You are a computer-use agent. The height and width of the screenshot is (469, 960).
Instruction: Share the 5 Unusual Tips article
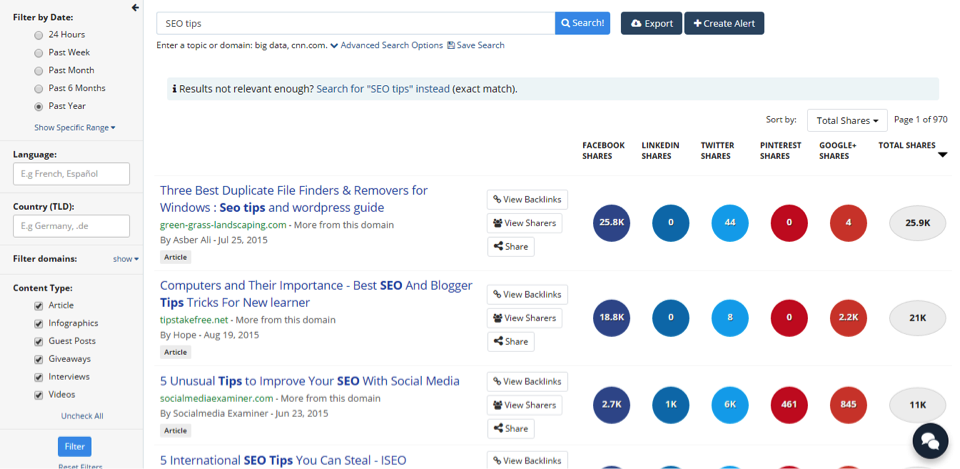[511, 429]
